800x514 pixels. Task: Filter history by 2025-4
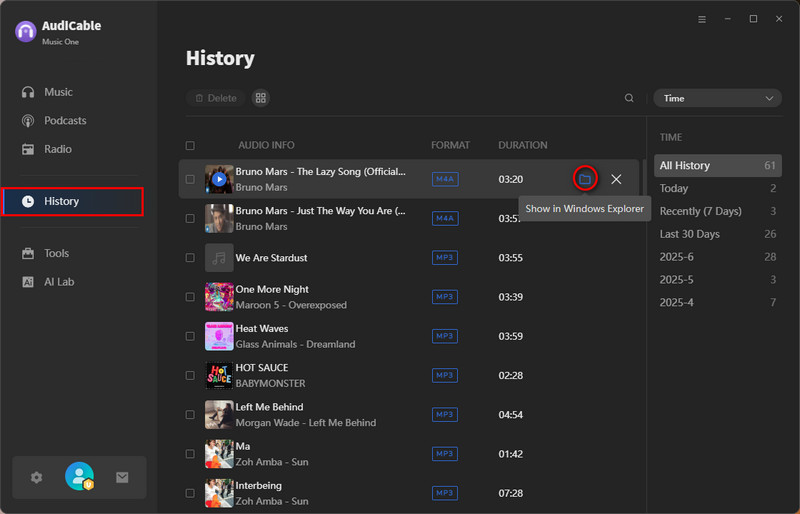[717, 303]
